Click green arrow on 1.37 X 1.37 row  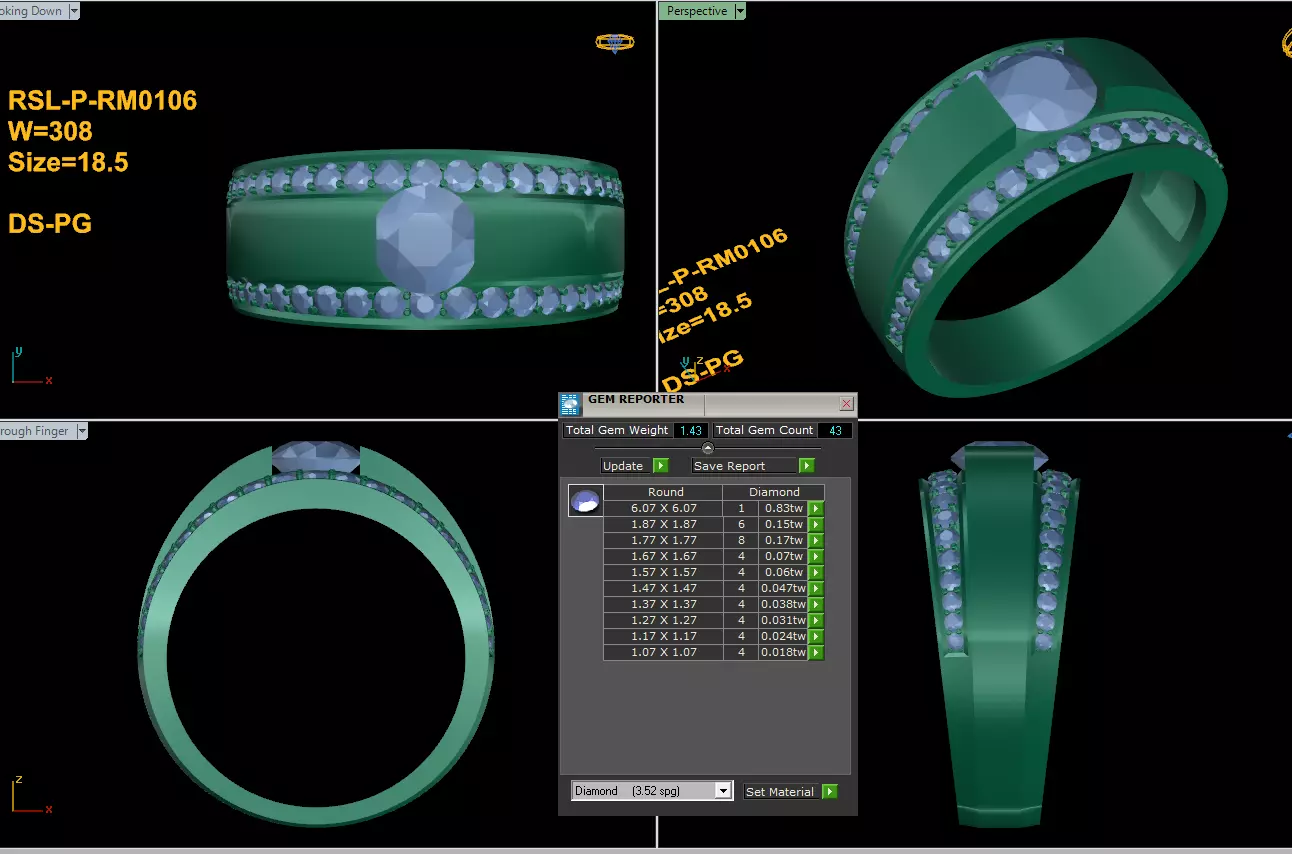pyautogui.click(x=816, y=604)
